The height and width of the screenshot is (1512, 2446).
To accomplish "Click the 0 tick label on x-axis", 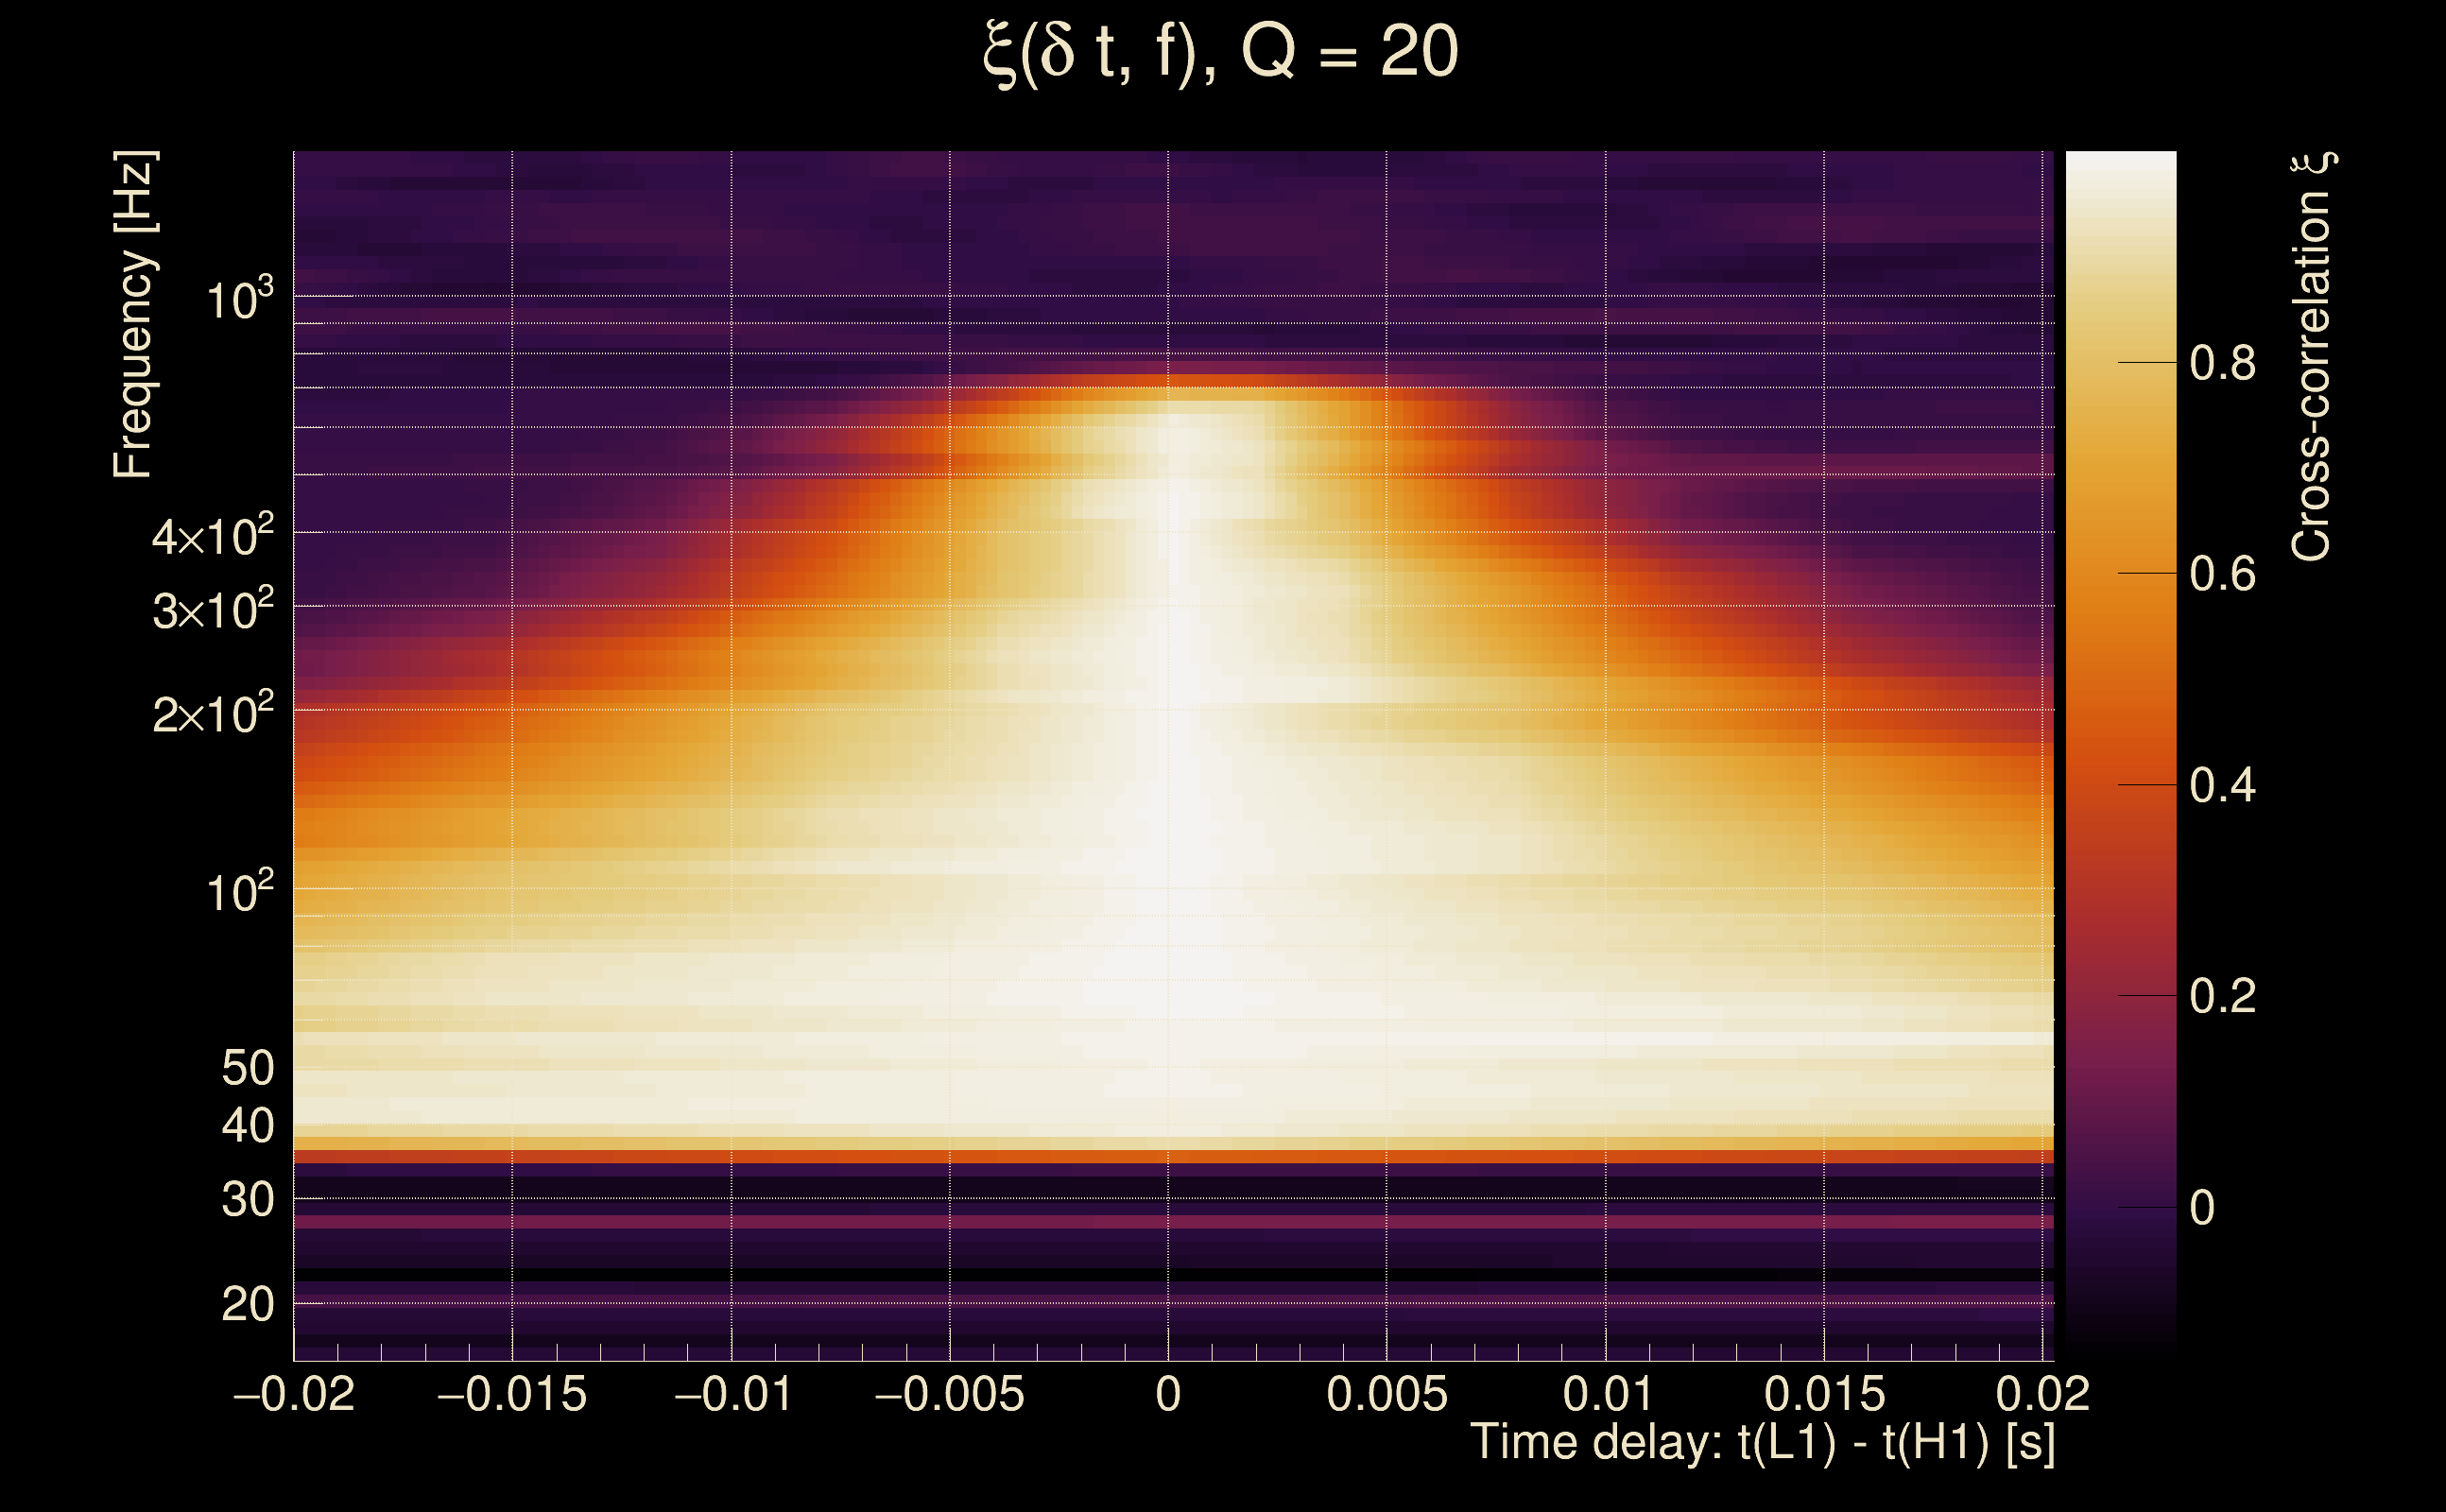I will [x=1168, y=1394].
